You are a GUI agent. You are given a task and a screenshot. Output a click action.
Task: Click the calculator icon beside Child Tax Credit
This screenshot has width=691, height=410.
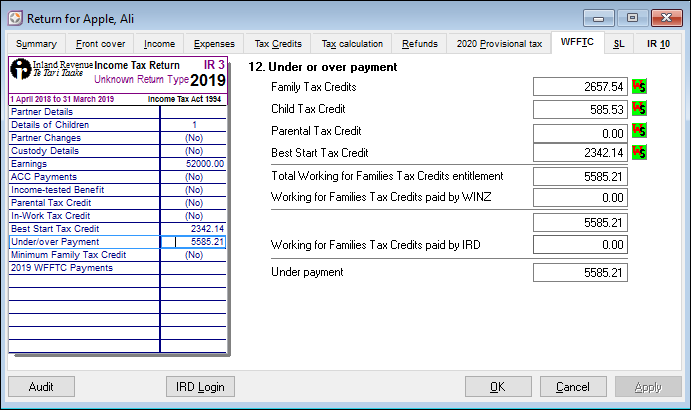coord(638,109)
